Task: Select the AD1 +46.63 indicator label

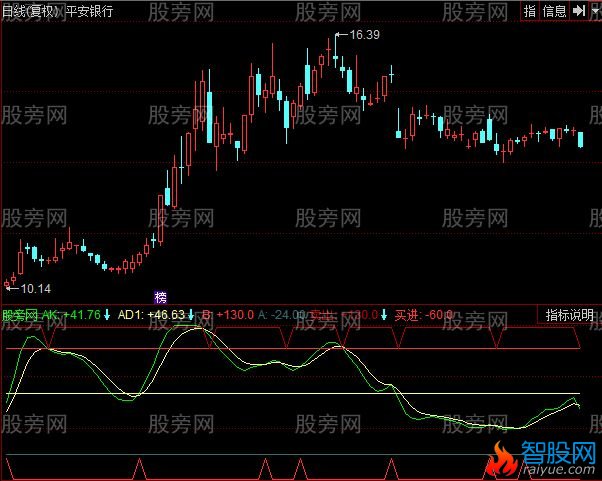Action: [150, 315]
